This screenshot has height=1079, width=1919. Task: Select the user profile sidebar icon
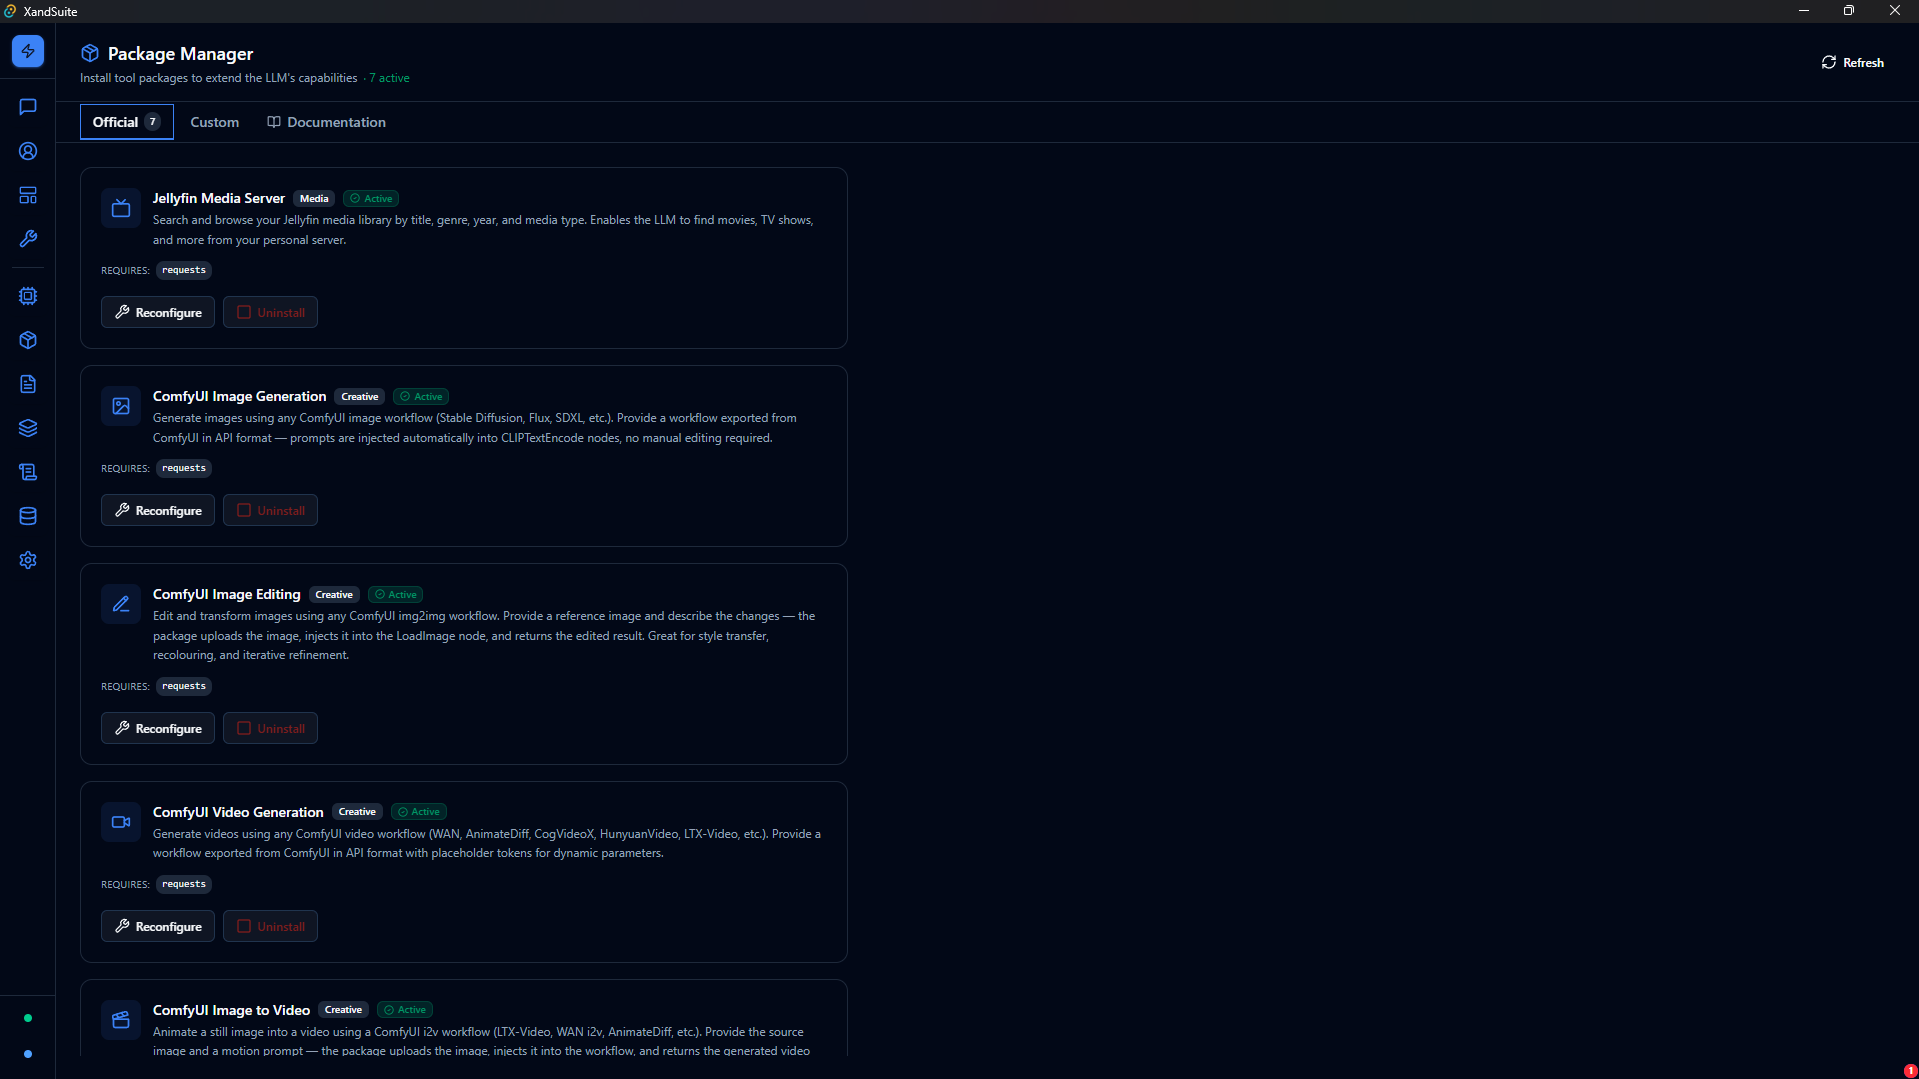point(27,151)
